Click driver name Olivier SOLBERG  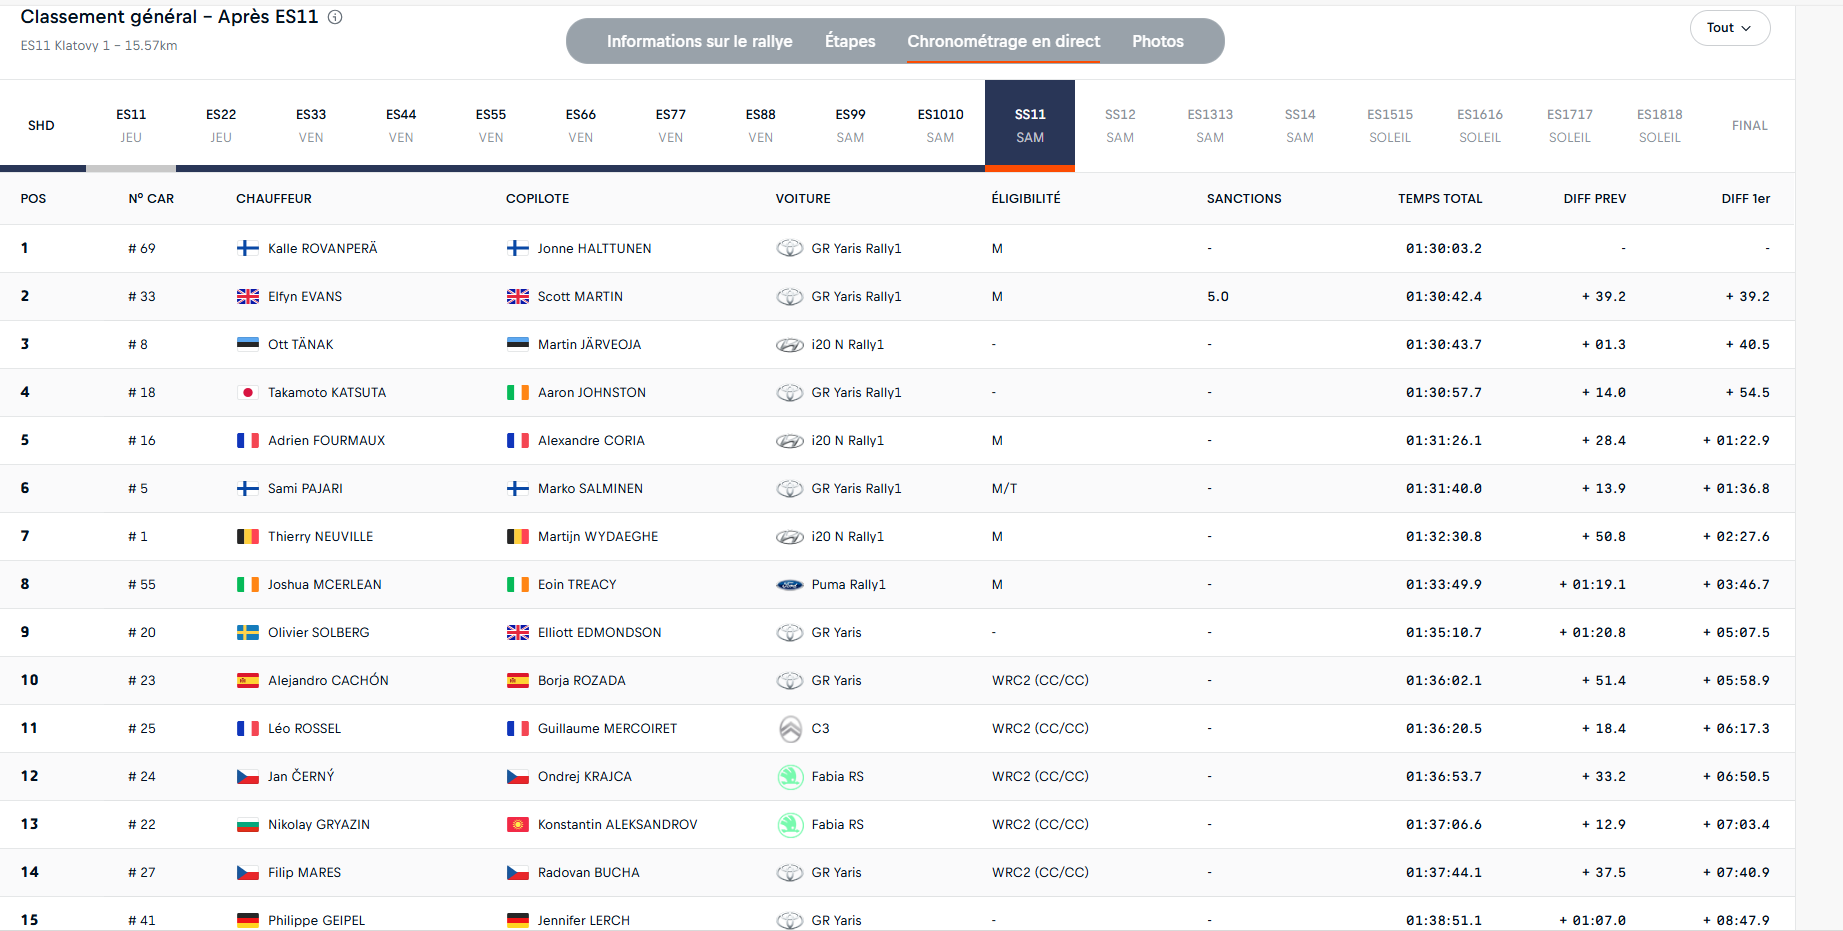click(319, 632)
